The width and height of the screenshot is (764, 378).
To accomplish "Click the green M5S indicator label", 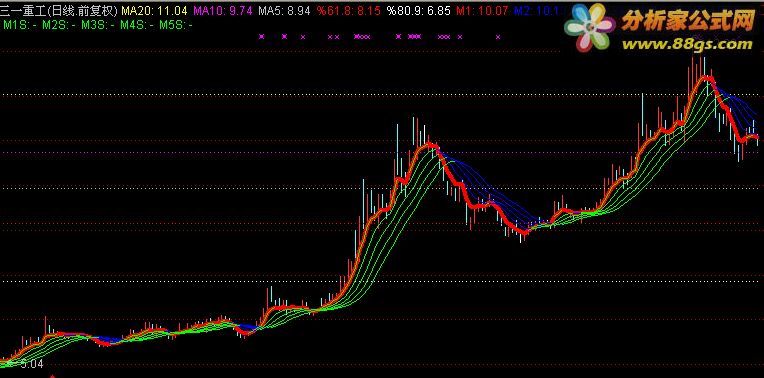I will [x=176, y=25].
